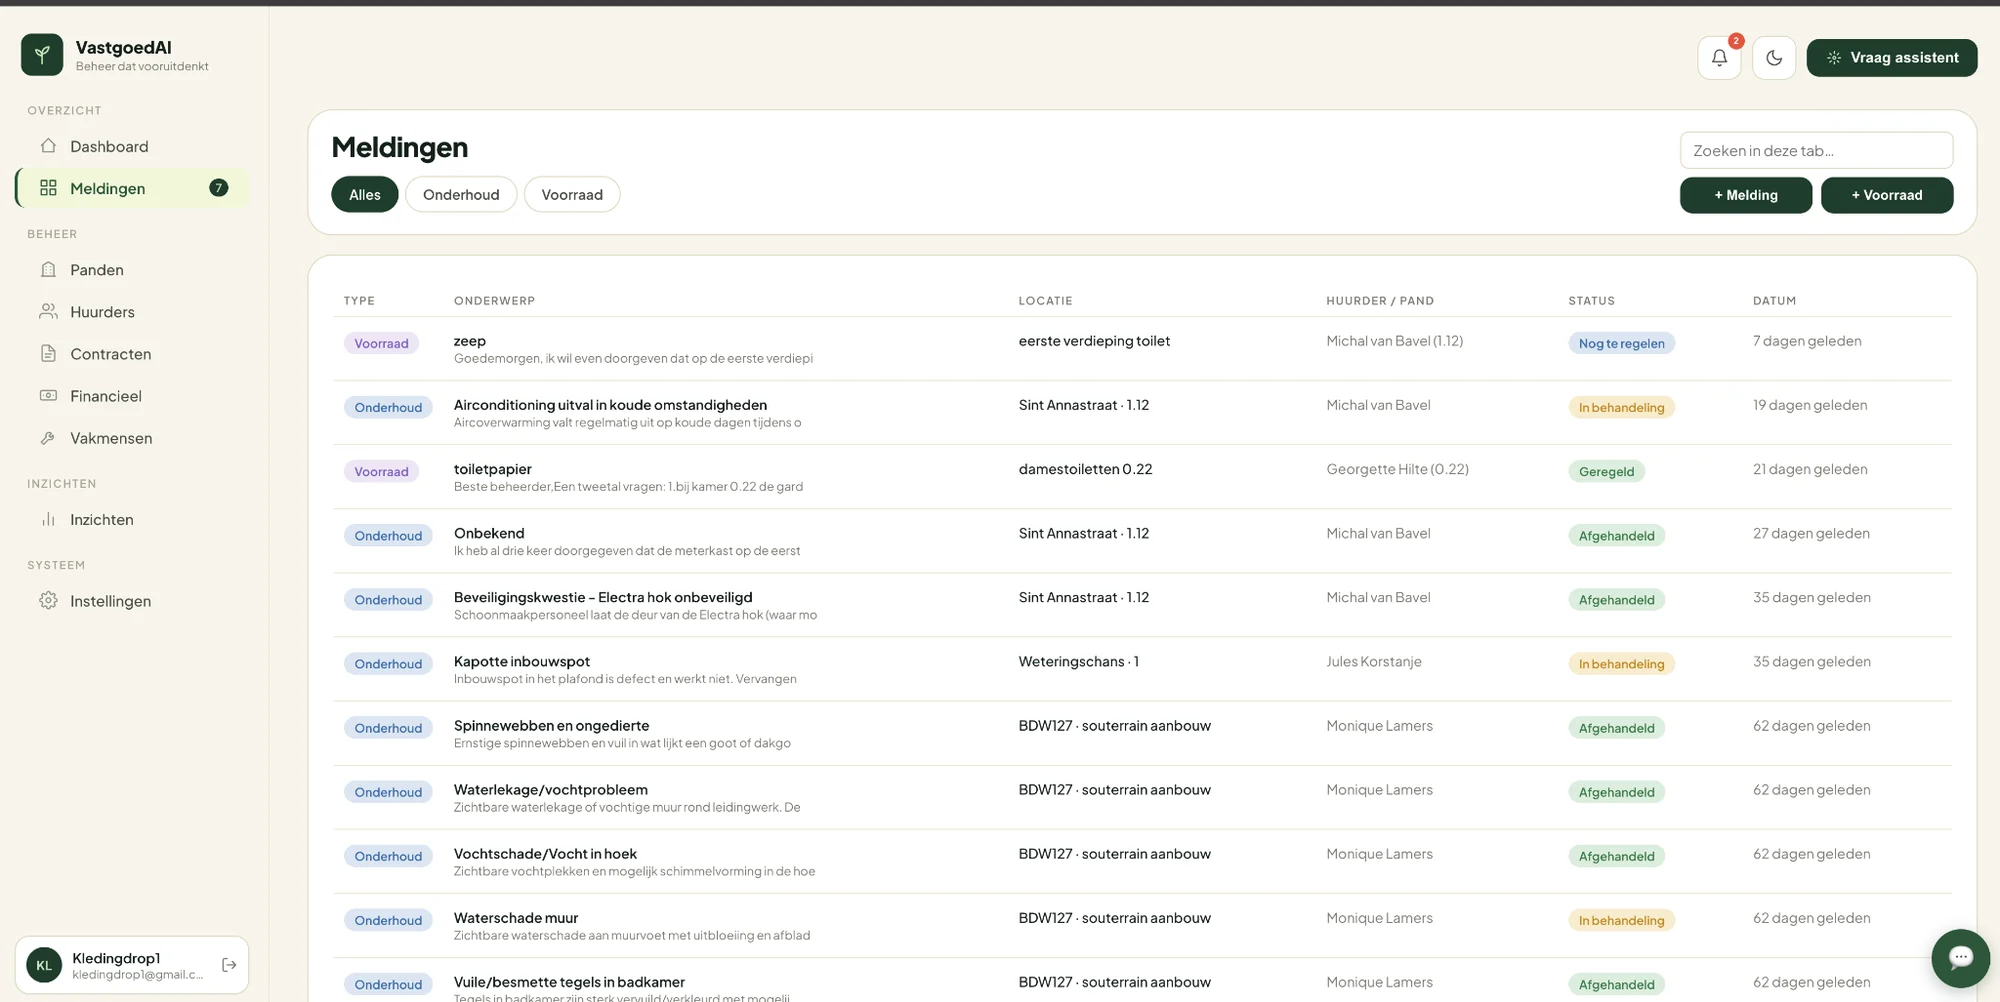2000x1002 pixels.
Task: Click the VastgoedAI leaf logo icon
Action: (42, 55)
